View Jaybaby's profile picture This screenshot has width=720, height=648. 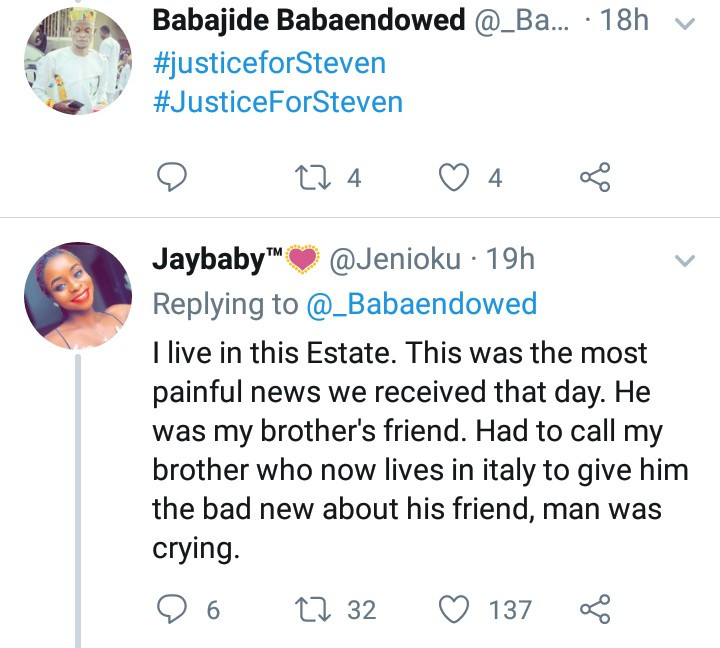78,296
